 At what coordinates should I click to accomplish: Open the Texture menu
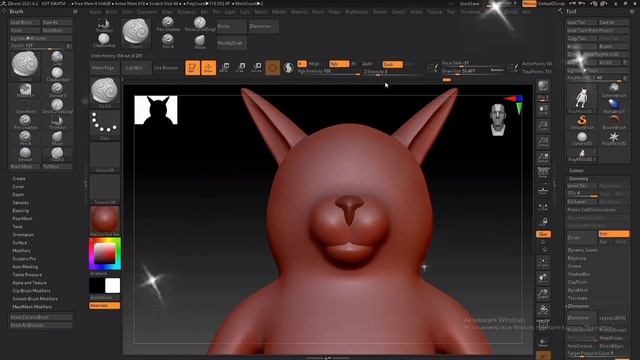point(434,12)
